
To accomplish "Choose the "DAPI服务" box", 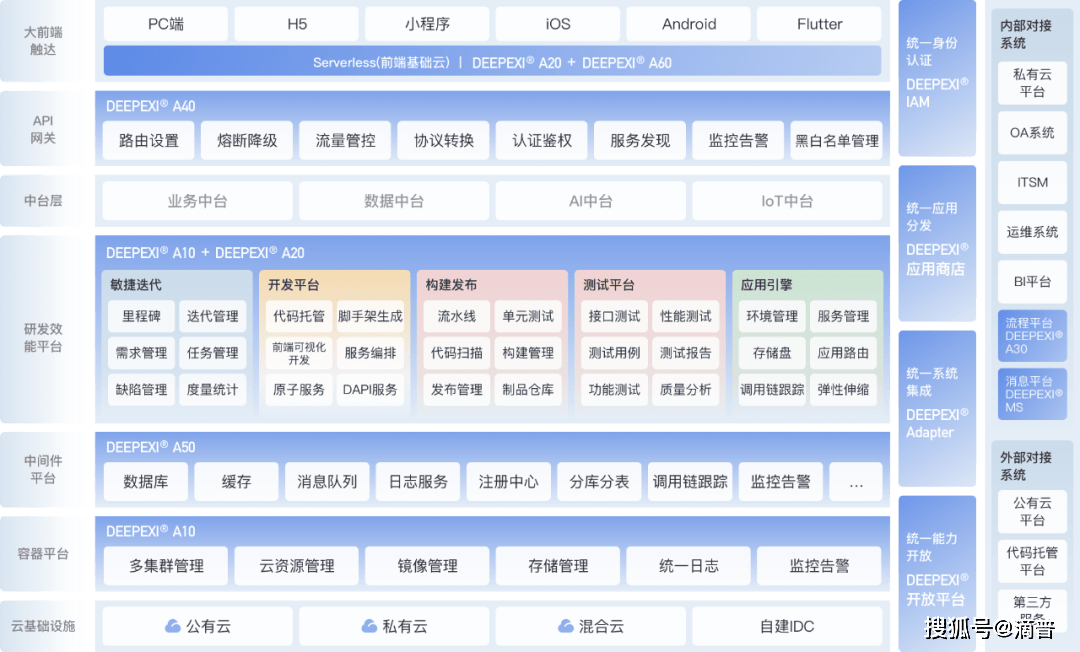I will pos(371,389).
